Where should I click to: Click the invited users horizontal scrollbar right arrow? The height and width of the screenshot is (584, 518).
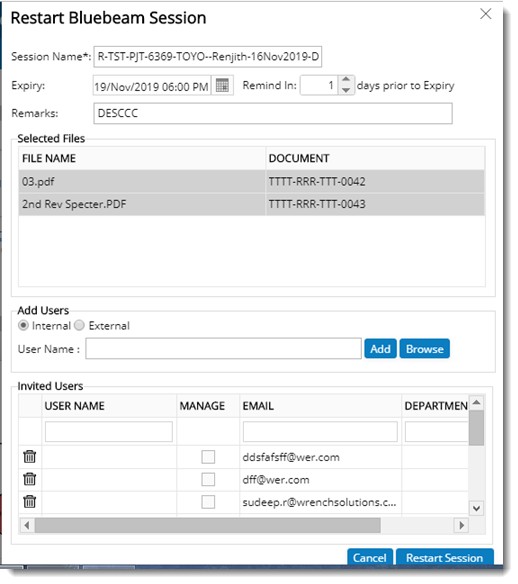point(461,525)
